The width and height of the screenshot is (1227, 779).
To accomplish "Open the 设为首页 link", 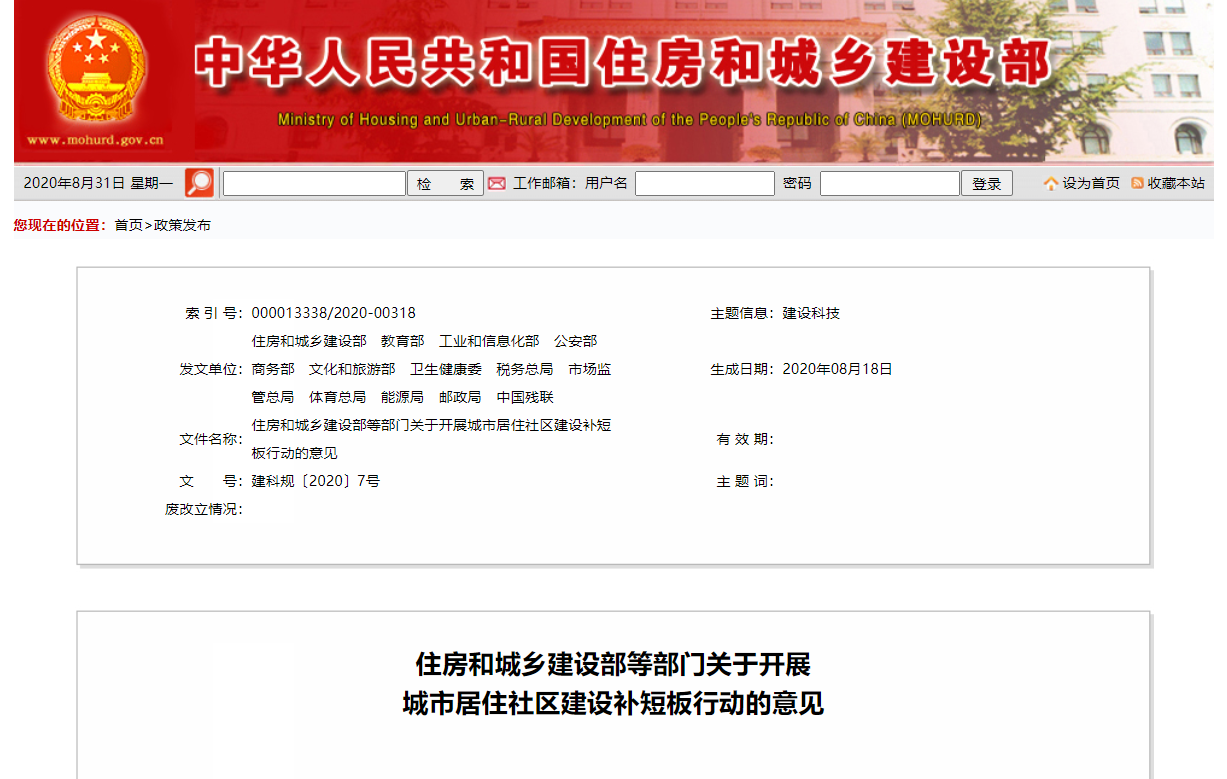I will click(x=1091, y=184).
